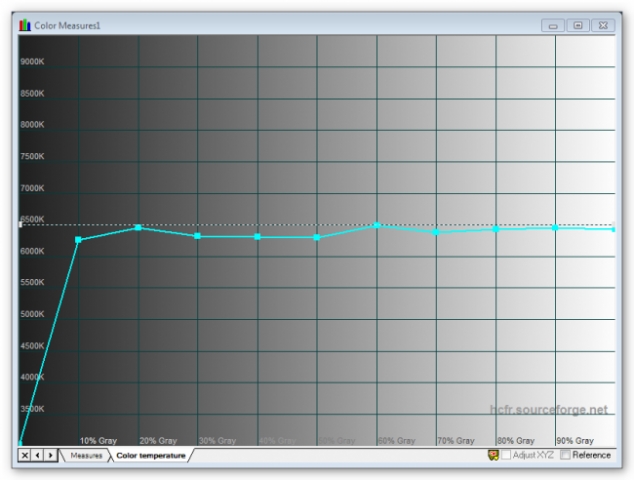Click the 10% Gray data point
This screenshot has height=480, width=634.
tap(79, 240)
